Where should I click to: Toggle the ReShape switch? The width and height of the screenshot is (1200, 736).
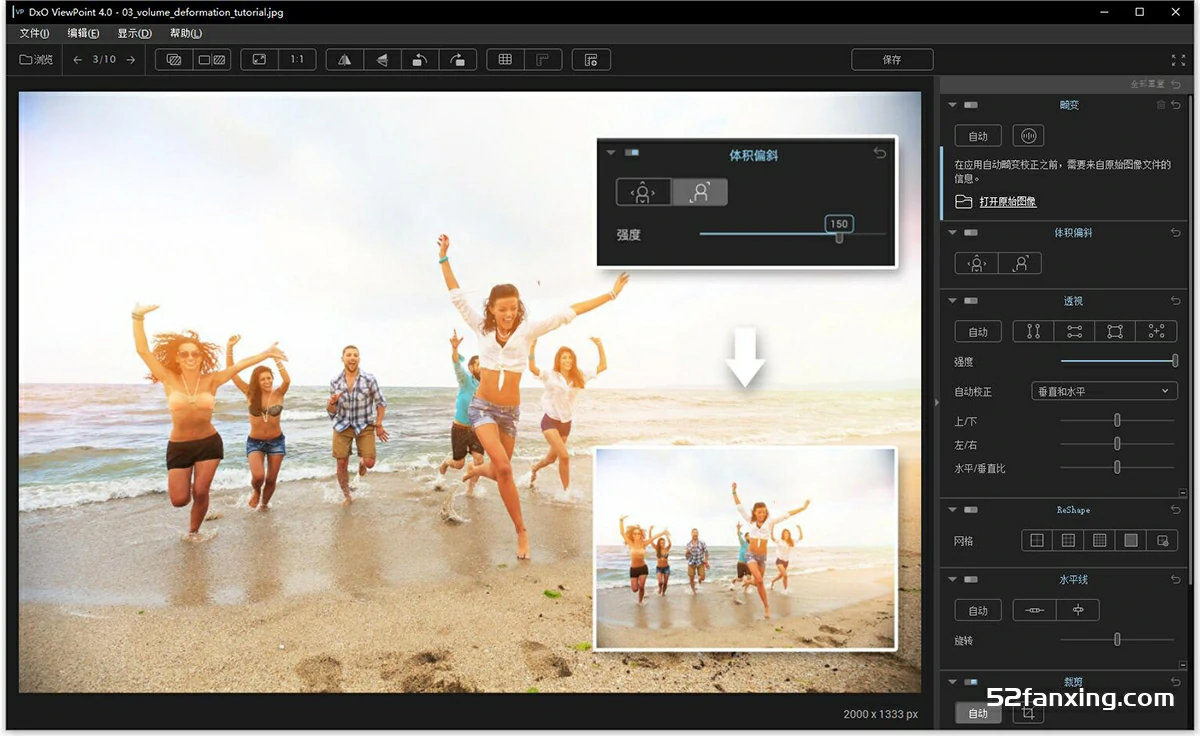pos(971,510)
